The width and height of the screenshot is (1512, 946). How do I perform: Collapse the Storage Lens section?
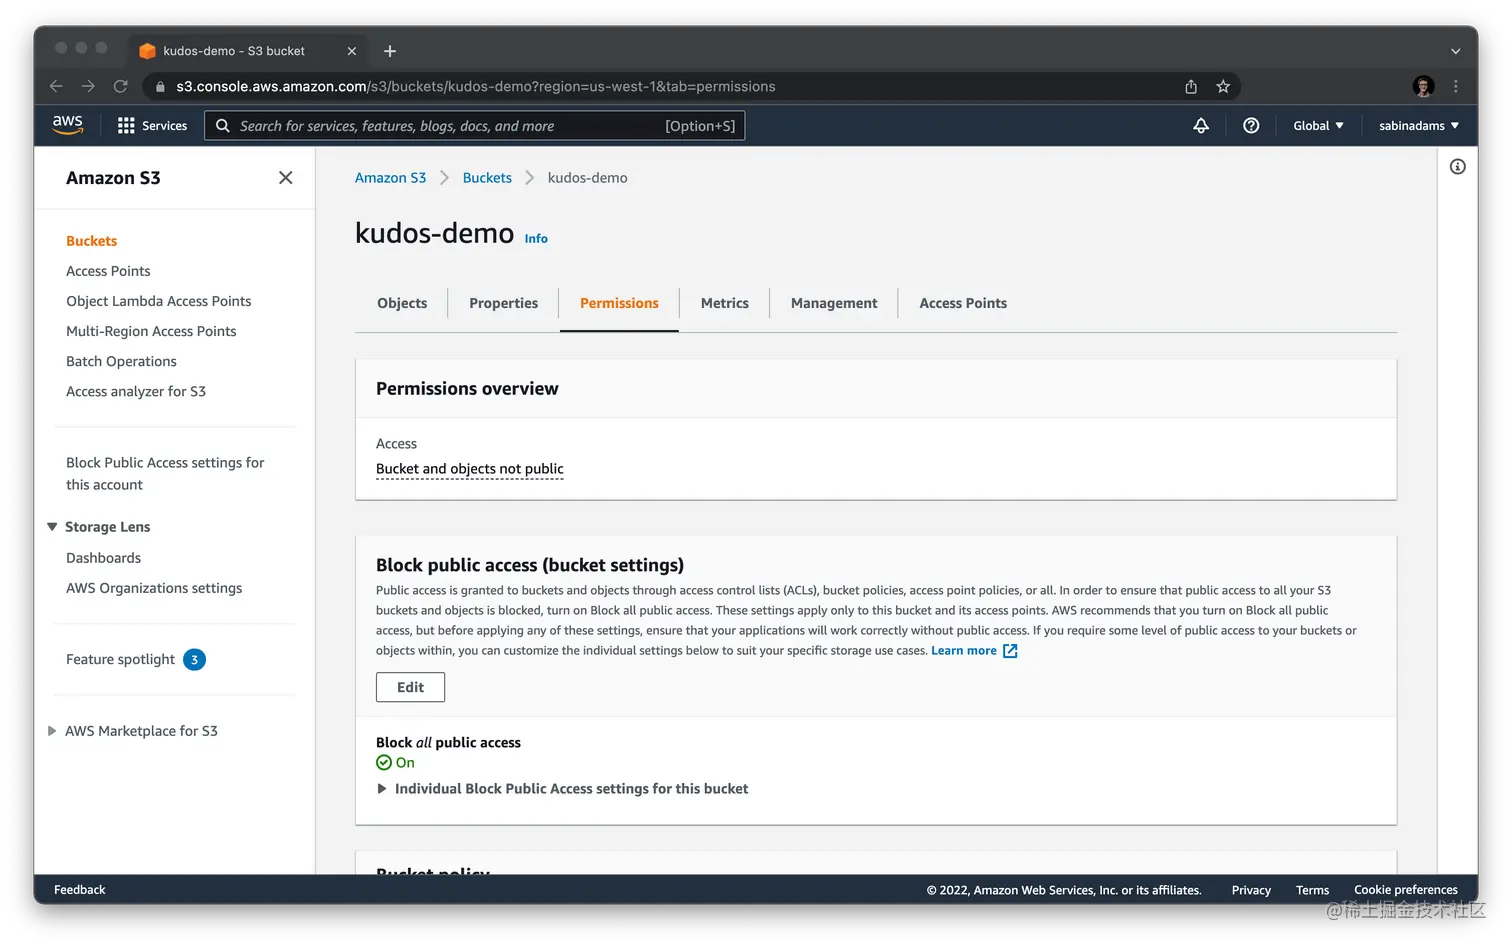51,526
